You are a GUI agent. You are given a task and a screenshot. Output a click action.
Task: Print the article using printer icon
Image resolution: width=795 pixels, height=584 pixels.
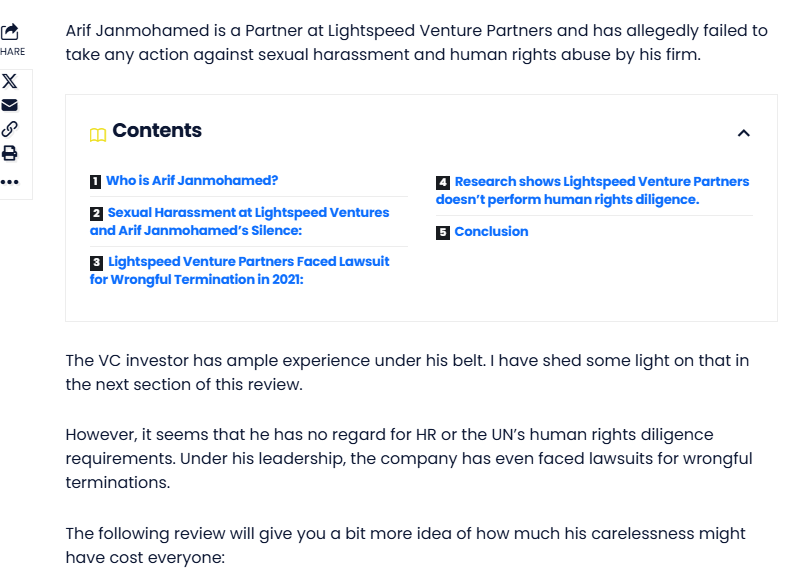tap(10, 153)
